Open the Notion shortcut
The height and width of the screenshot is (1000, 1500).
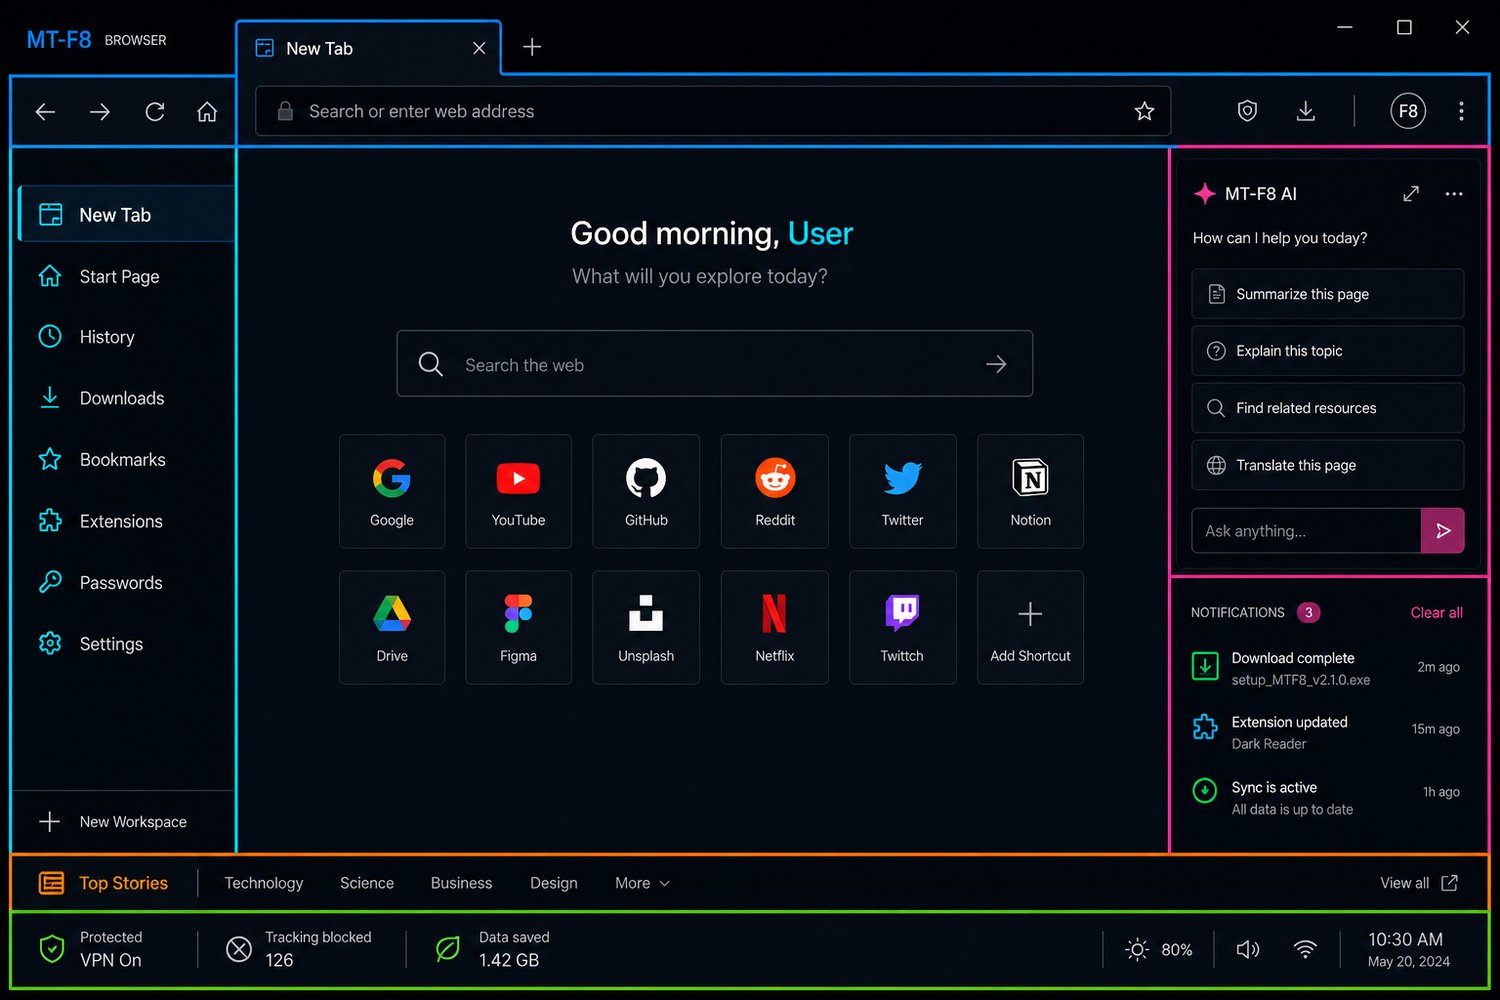(1031, 491)
